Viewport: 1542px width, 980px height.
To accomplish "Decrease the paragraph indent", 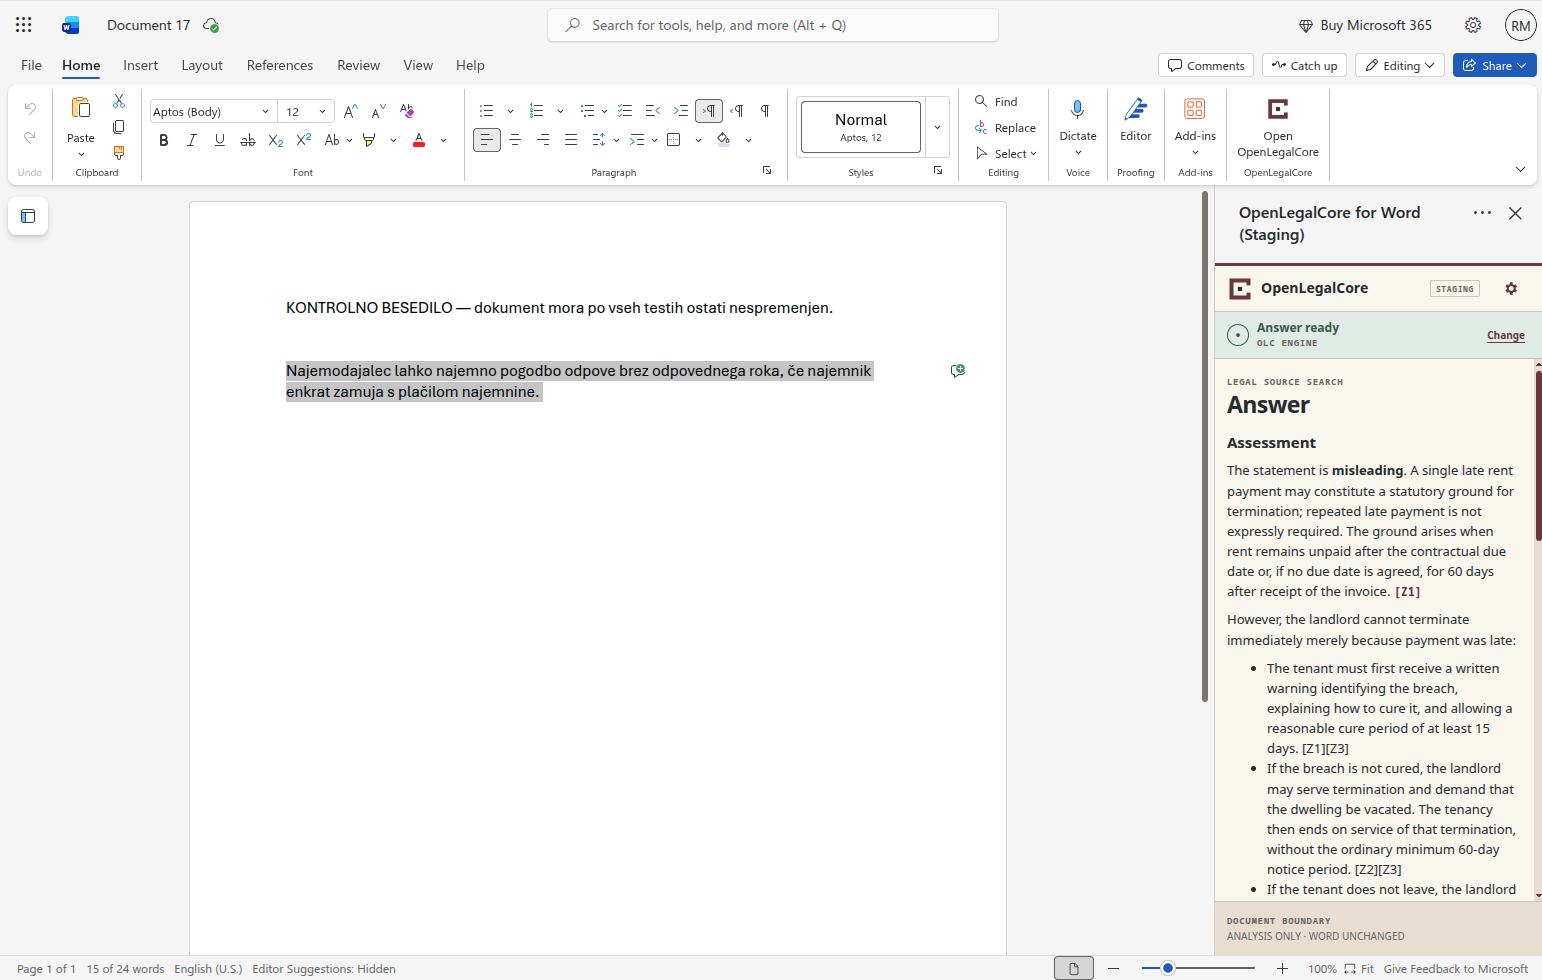I will click(653, 111).
